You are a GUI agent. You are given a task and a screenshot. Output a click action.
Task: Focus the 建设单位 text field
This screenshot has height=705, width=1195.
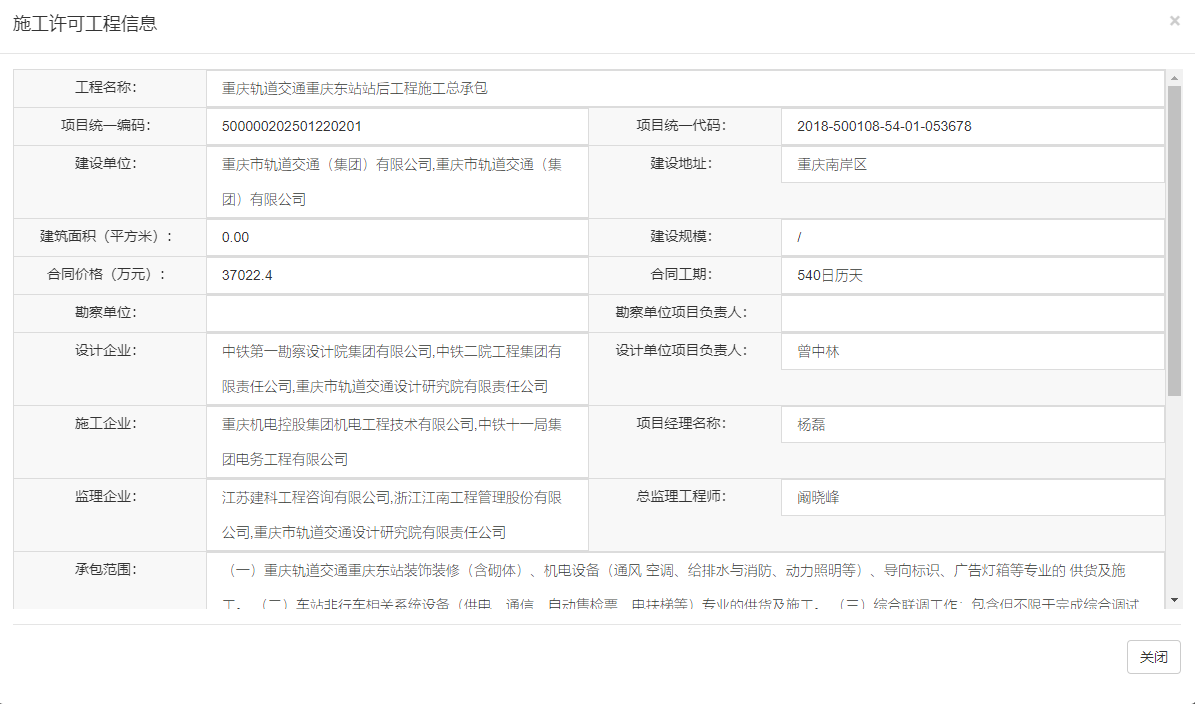tap(397, 182)
